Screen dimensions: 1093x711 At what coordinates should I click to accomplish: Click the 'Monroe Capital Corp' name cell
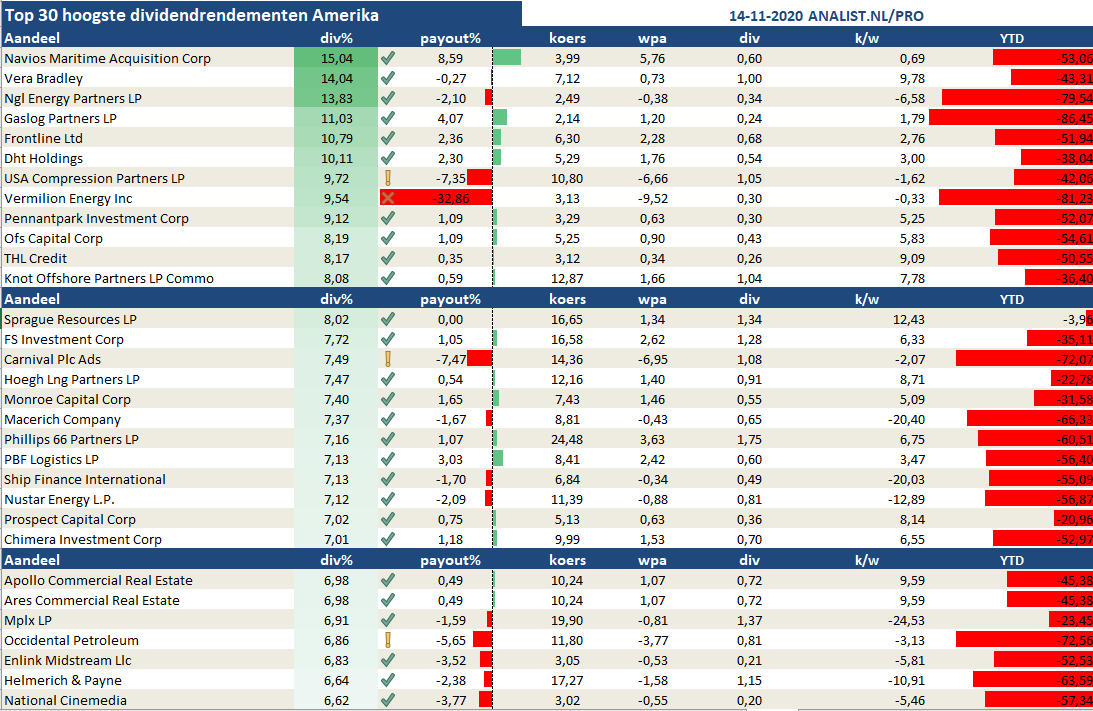[68, 400]
